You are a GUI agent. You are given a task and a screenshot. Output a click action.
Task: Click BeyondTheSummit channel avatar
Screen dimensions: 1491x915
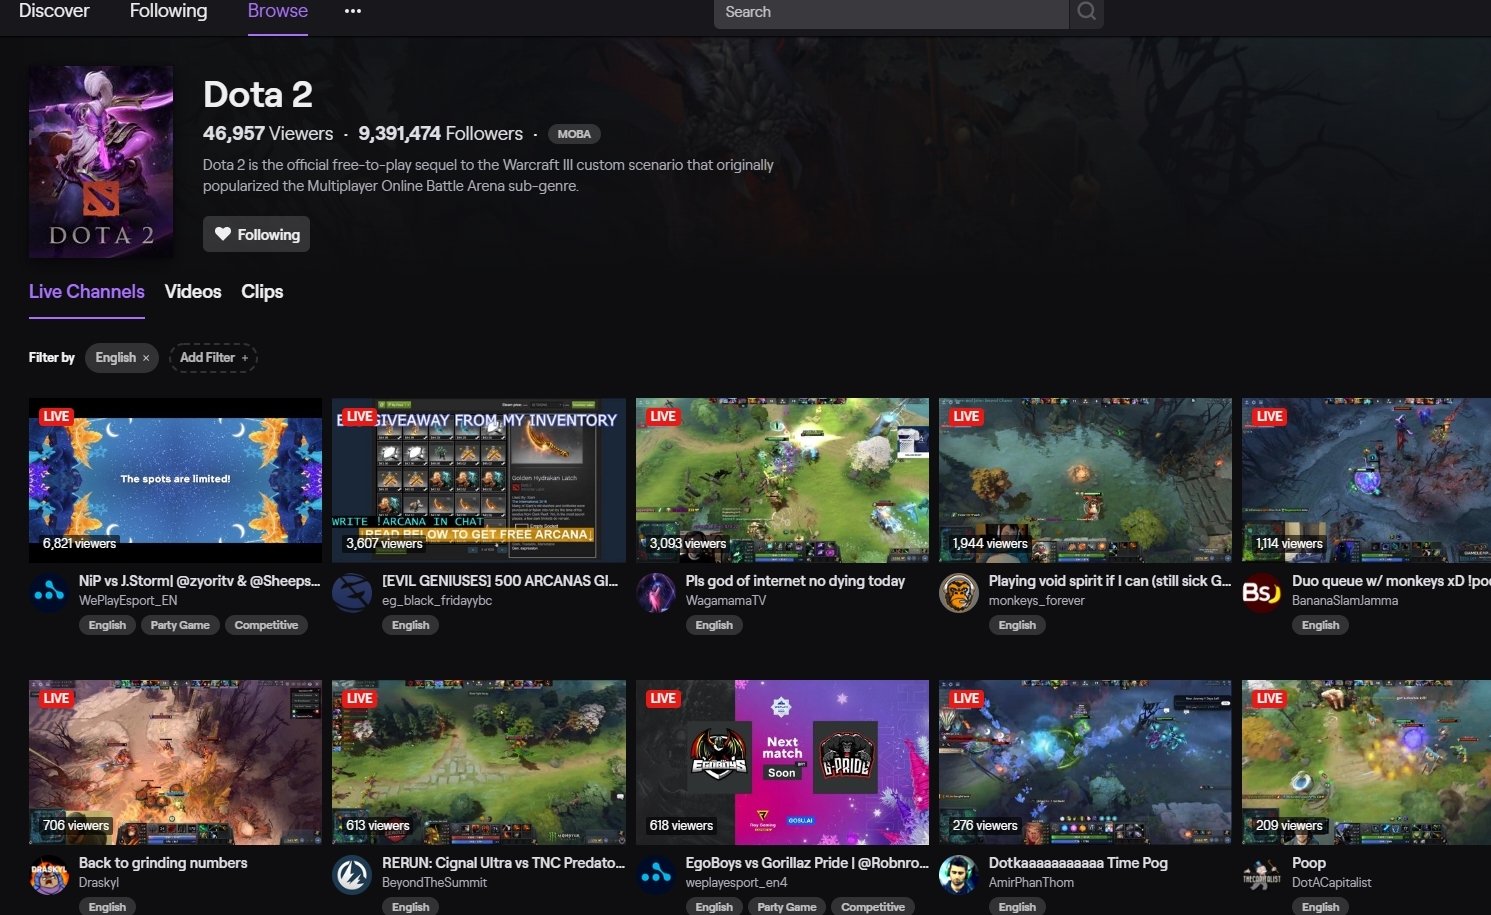click(x=352, y=875)
